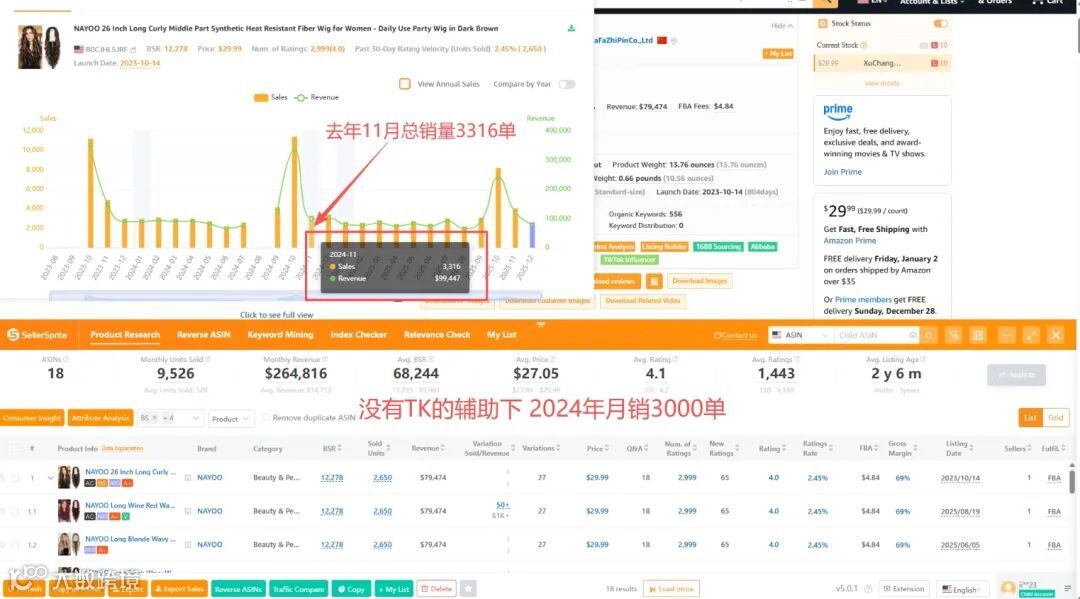This screenshot has width=1080, height=599.
Task: Click the TikTok Influencer tag button
Action: [x=630, y=260]
